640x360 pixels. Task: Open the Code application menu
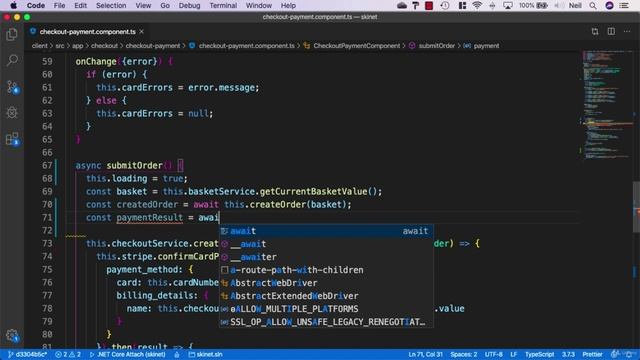pyautogui.click(x=36, y=5)
